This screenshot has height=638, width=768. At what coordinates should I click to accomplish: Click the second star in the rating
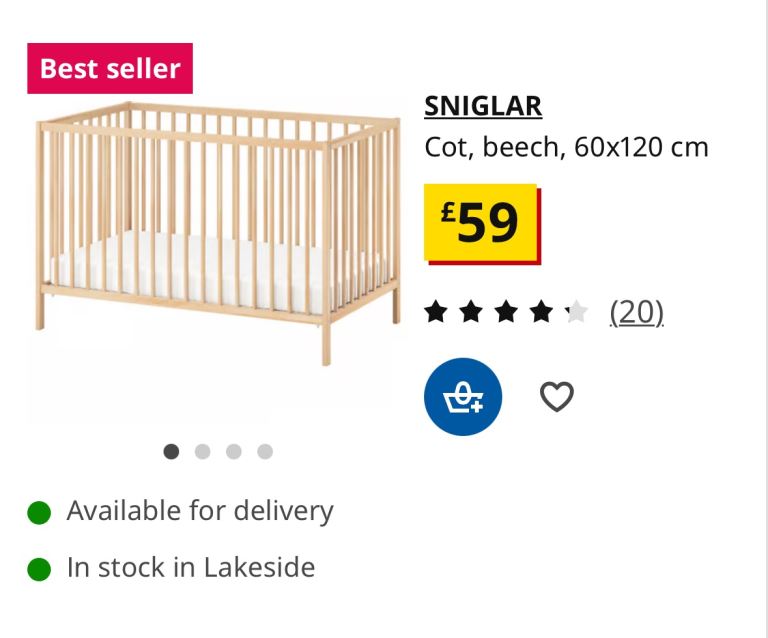tap(471, 313)
